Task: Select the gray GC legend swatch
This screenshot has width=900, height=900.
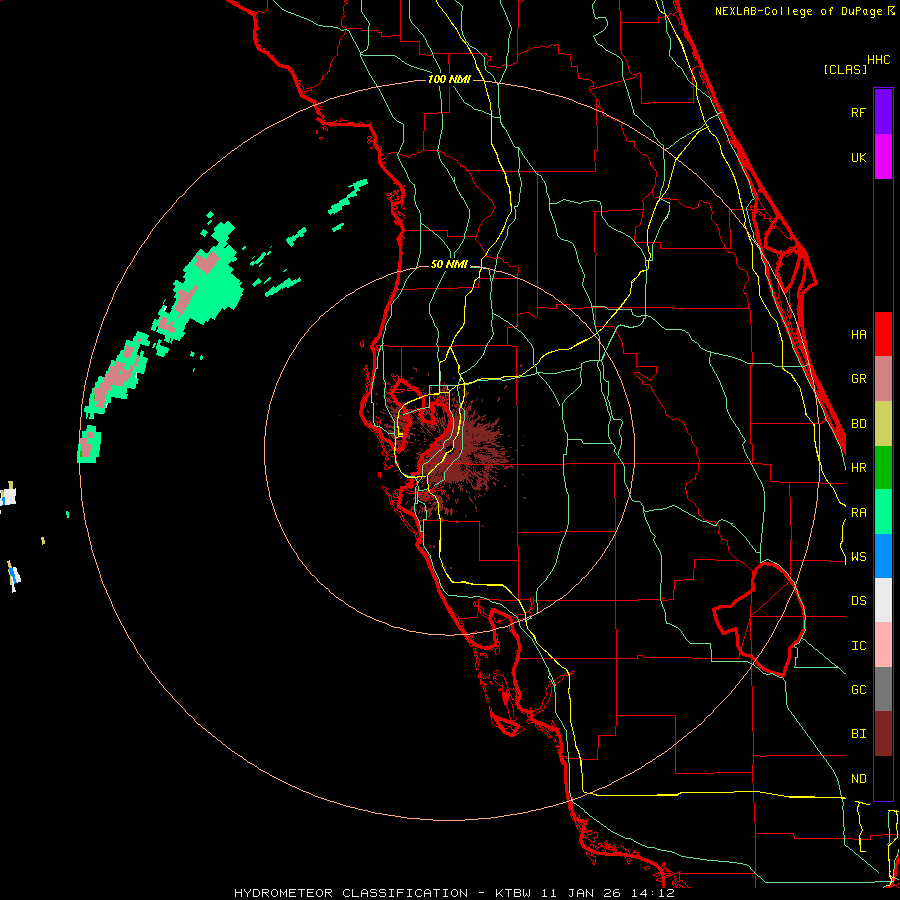Action: point(883,689)
